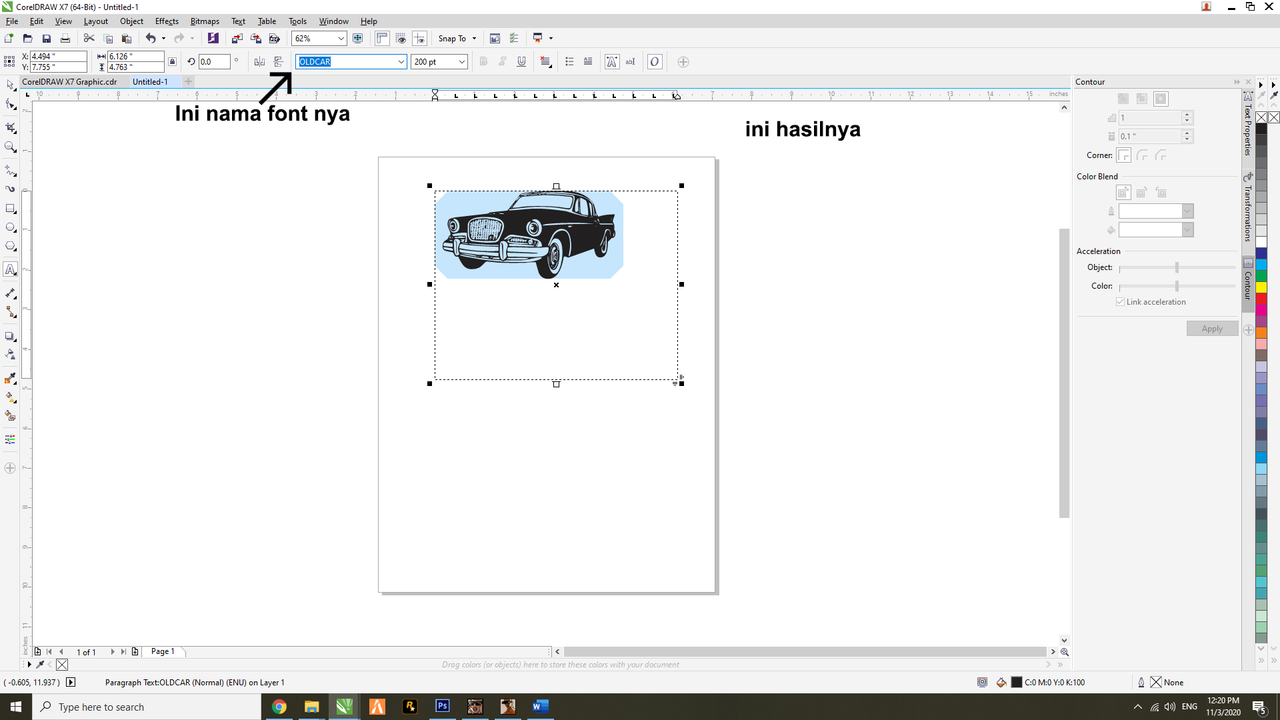Click the Apply button in Contour
This screenshot has width=1280, height=720.
pyautogui.click(x=1212, y=328)
